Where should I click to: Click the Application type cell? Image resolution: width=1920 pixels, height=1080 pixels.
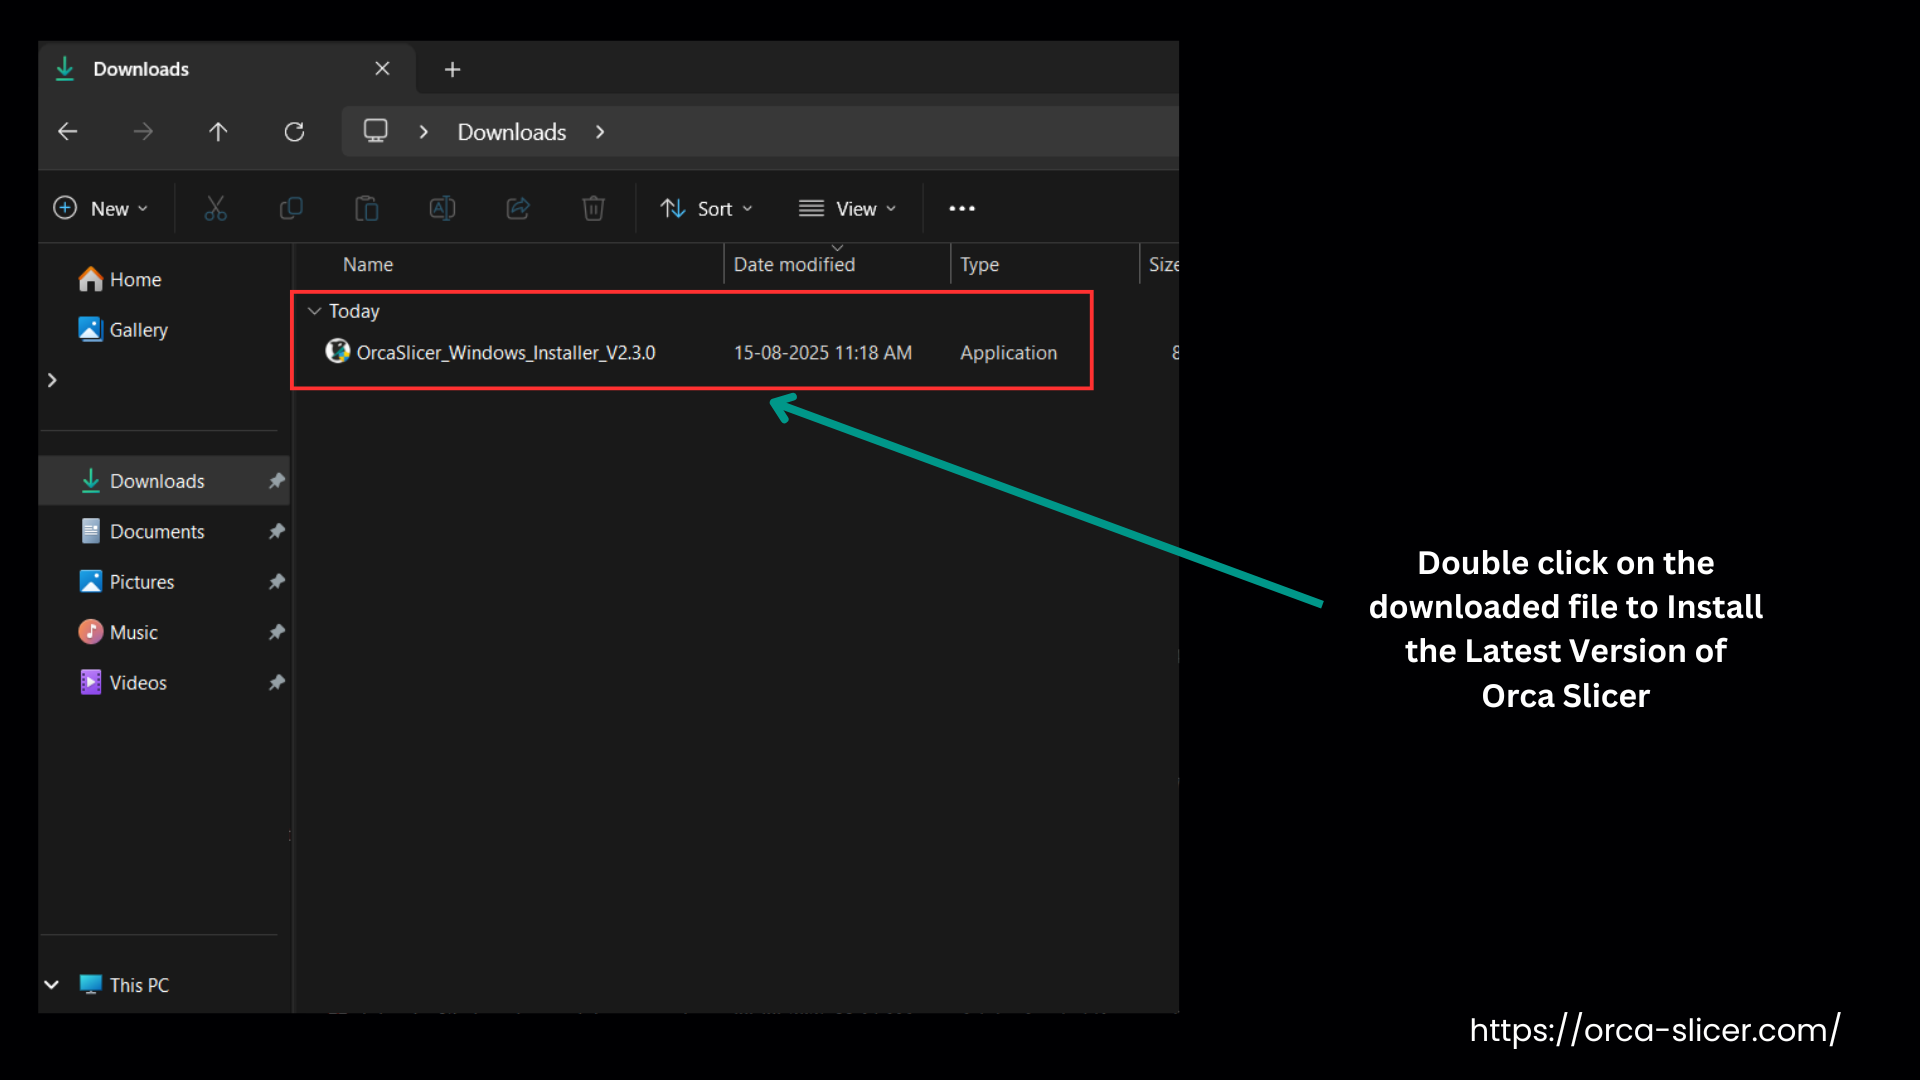[1008, 352]
